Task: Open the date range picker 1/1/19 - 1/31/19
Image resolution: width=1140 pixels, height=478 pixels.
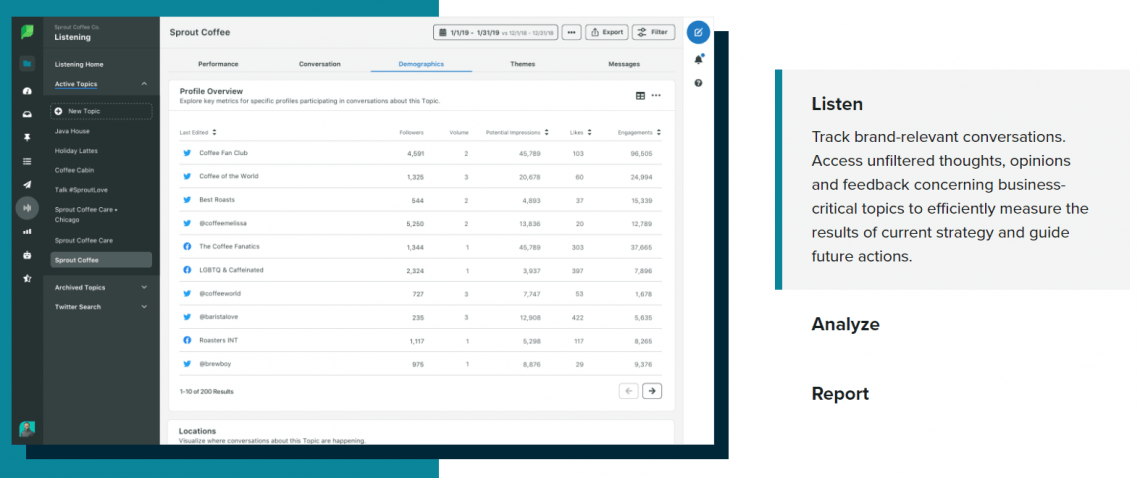Action: pos(496,32)
